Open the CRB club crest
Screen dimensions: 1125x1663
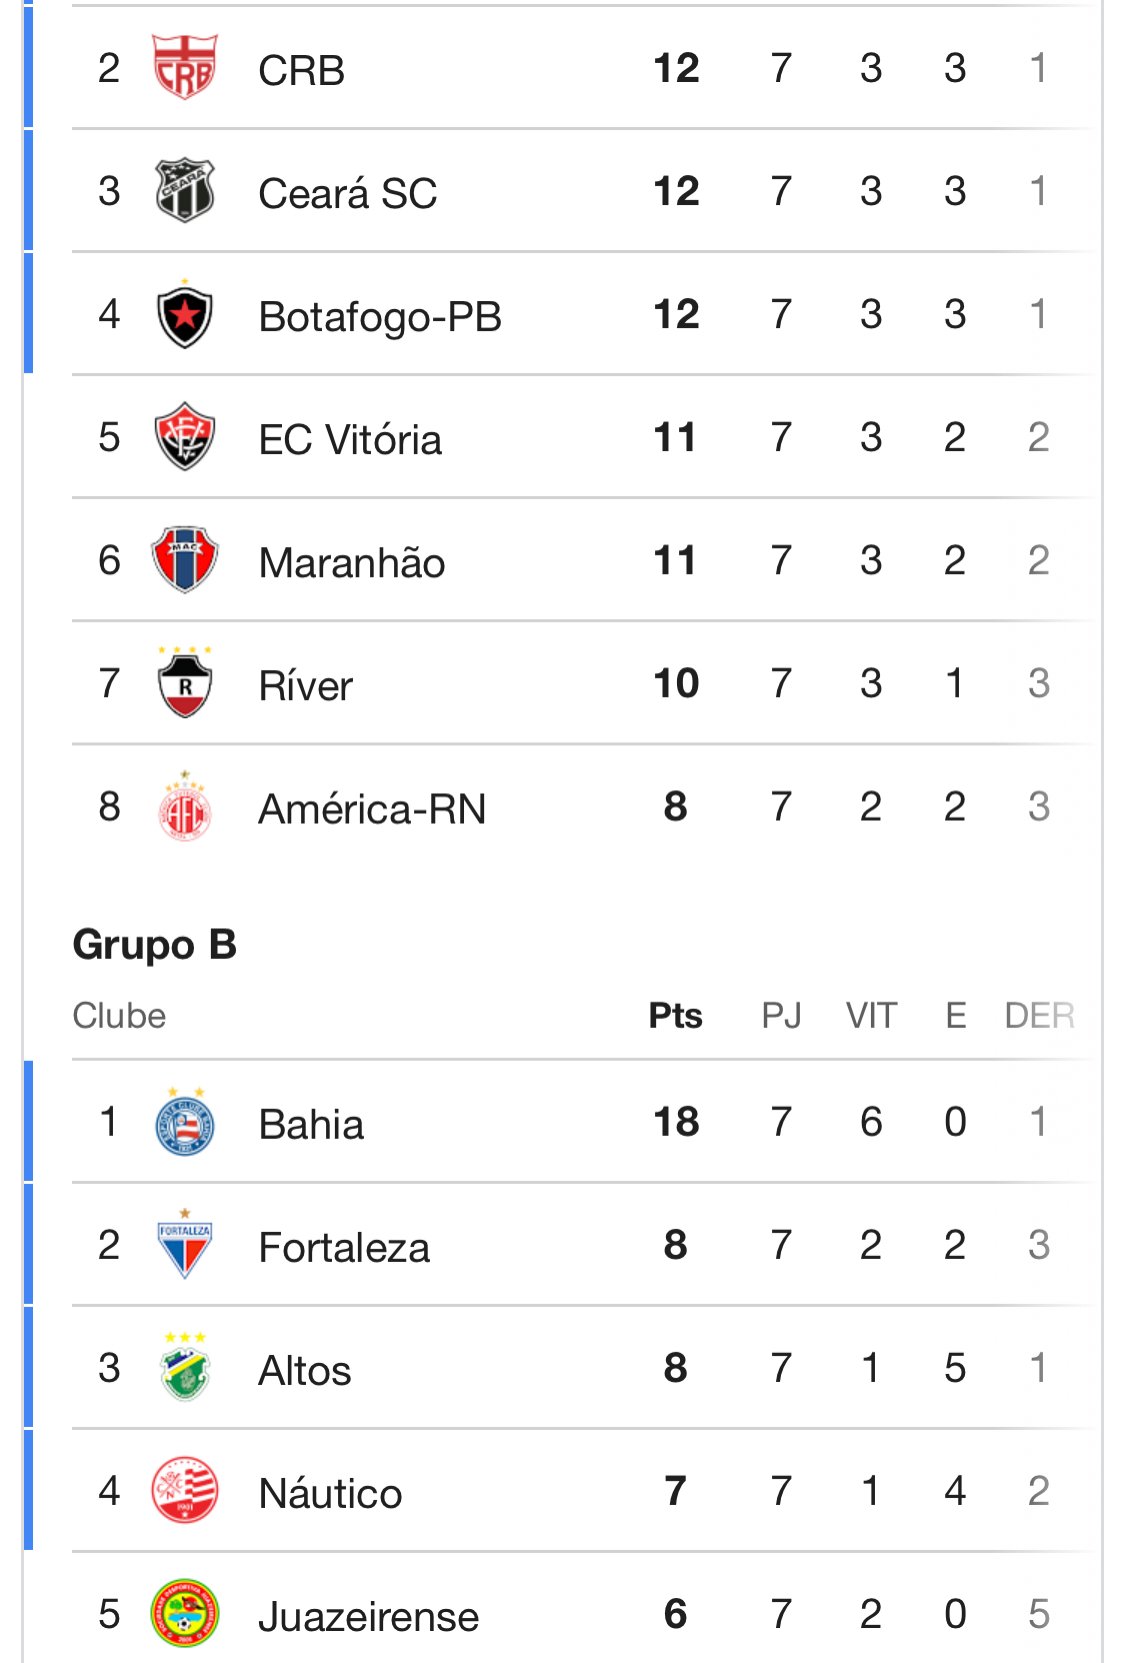(x=185, y=67)
